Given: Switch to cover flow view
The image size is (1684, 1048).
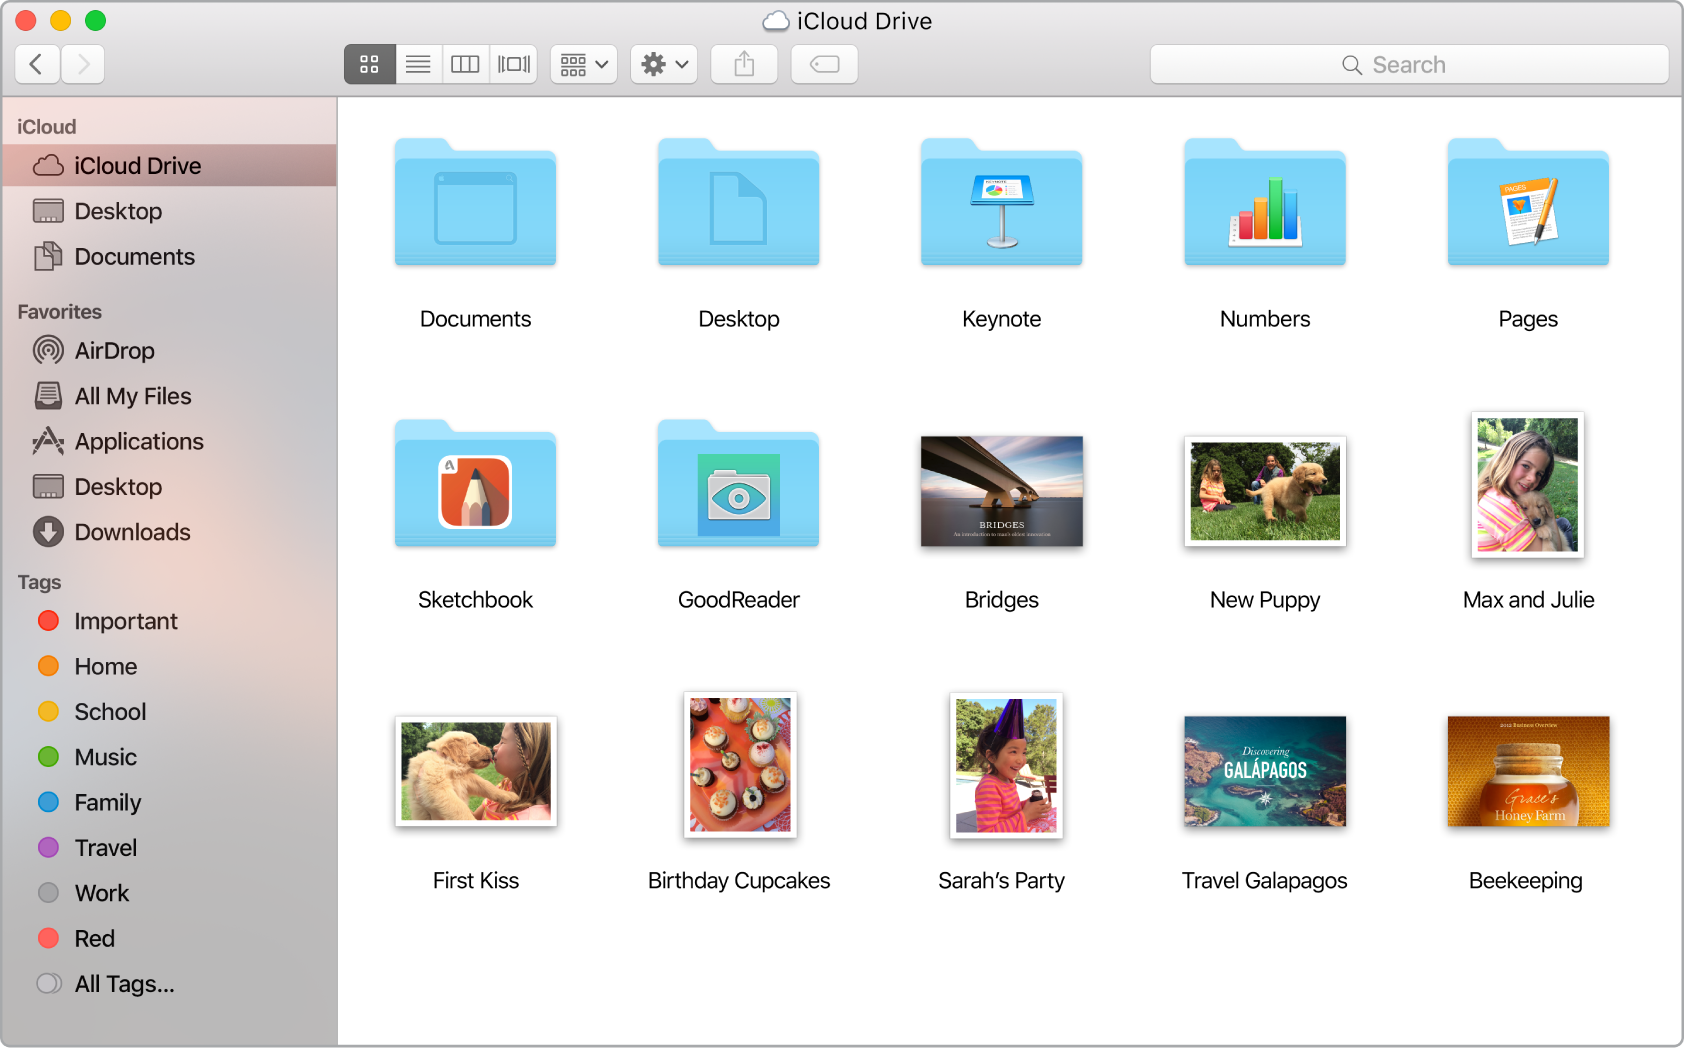Looking at the screenshot, I should pyautogui.click(x=514, y=65).
